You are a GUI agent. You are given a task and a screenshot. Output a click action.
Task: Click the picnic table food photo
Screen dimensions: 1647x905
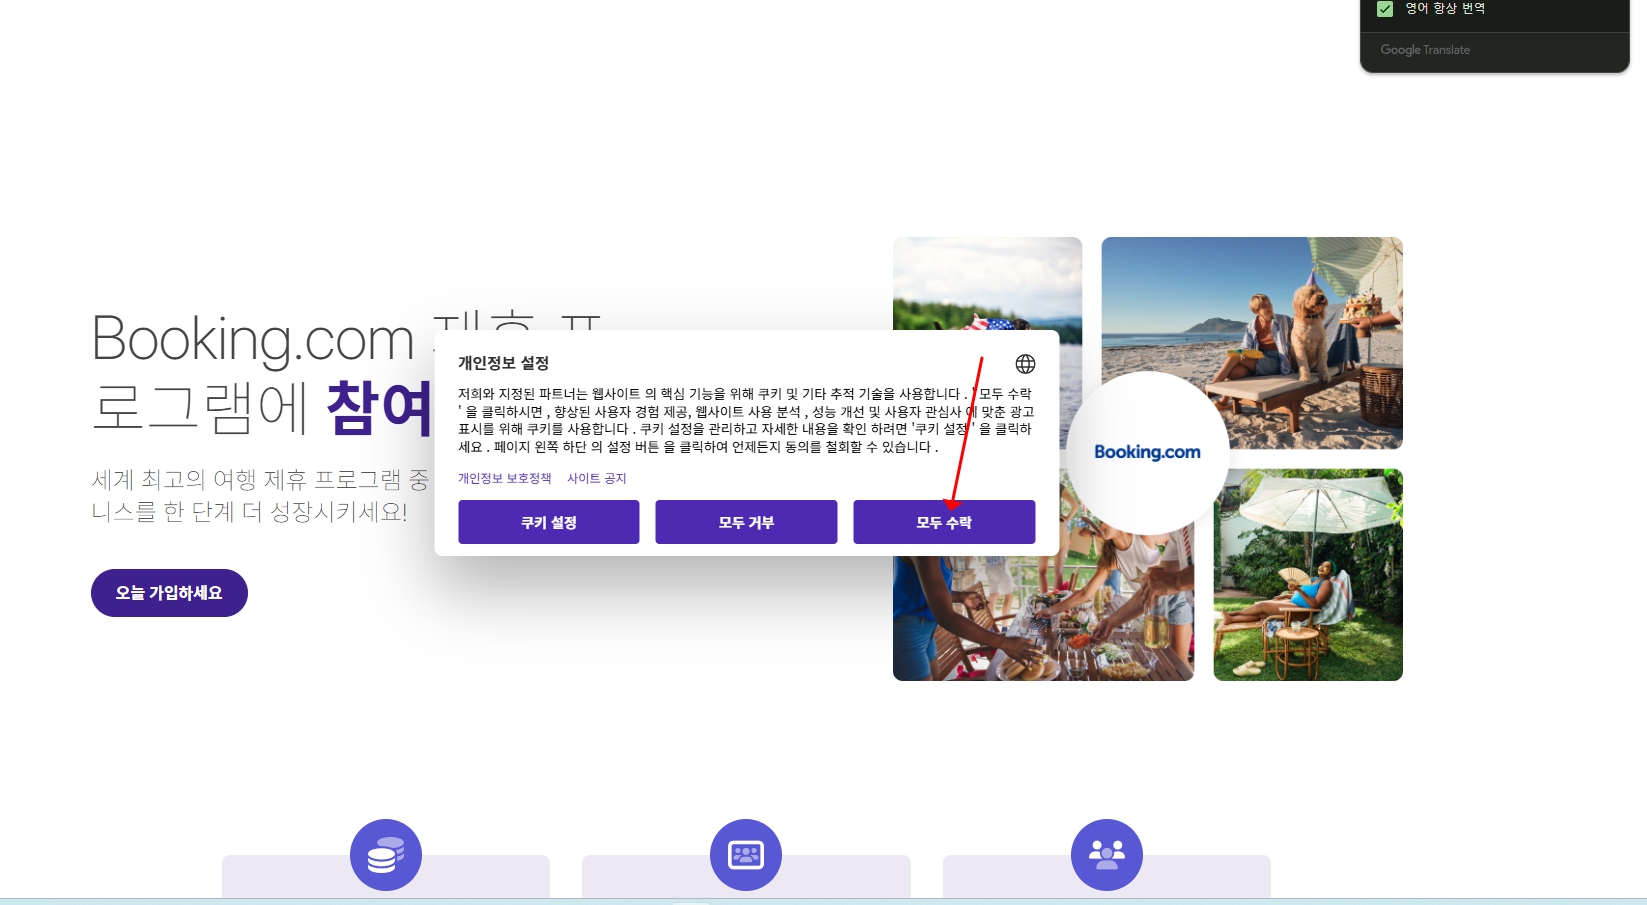1043,620
